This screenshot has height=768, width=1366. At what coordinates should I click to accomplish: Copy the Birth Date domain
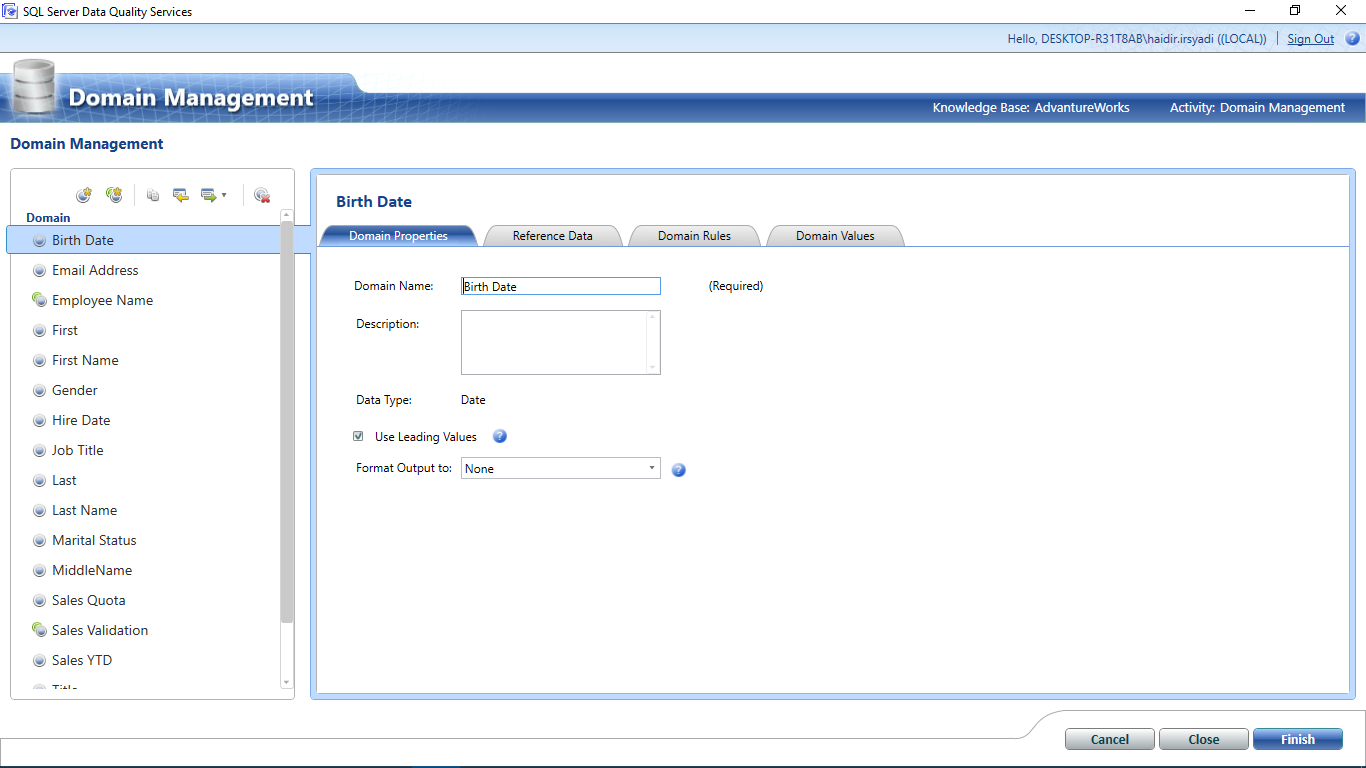click(x=152, y=194)
